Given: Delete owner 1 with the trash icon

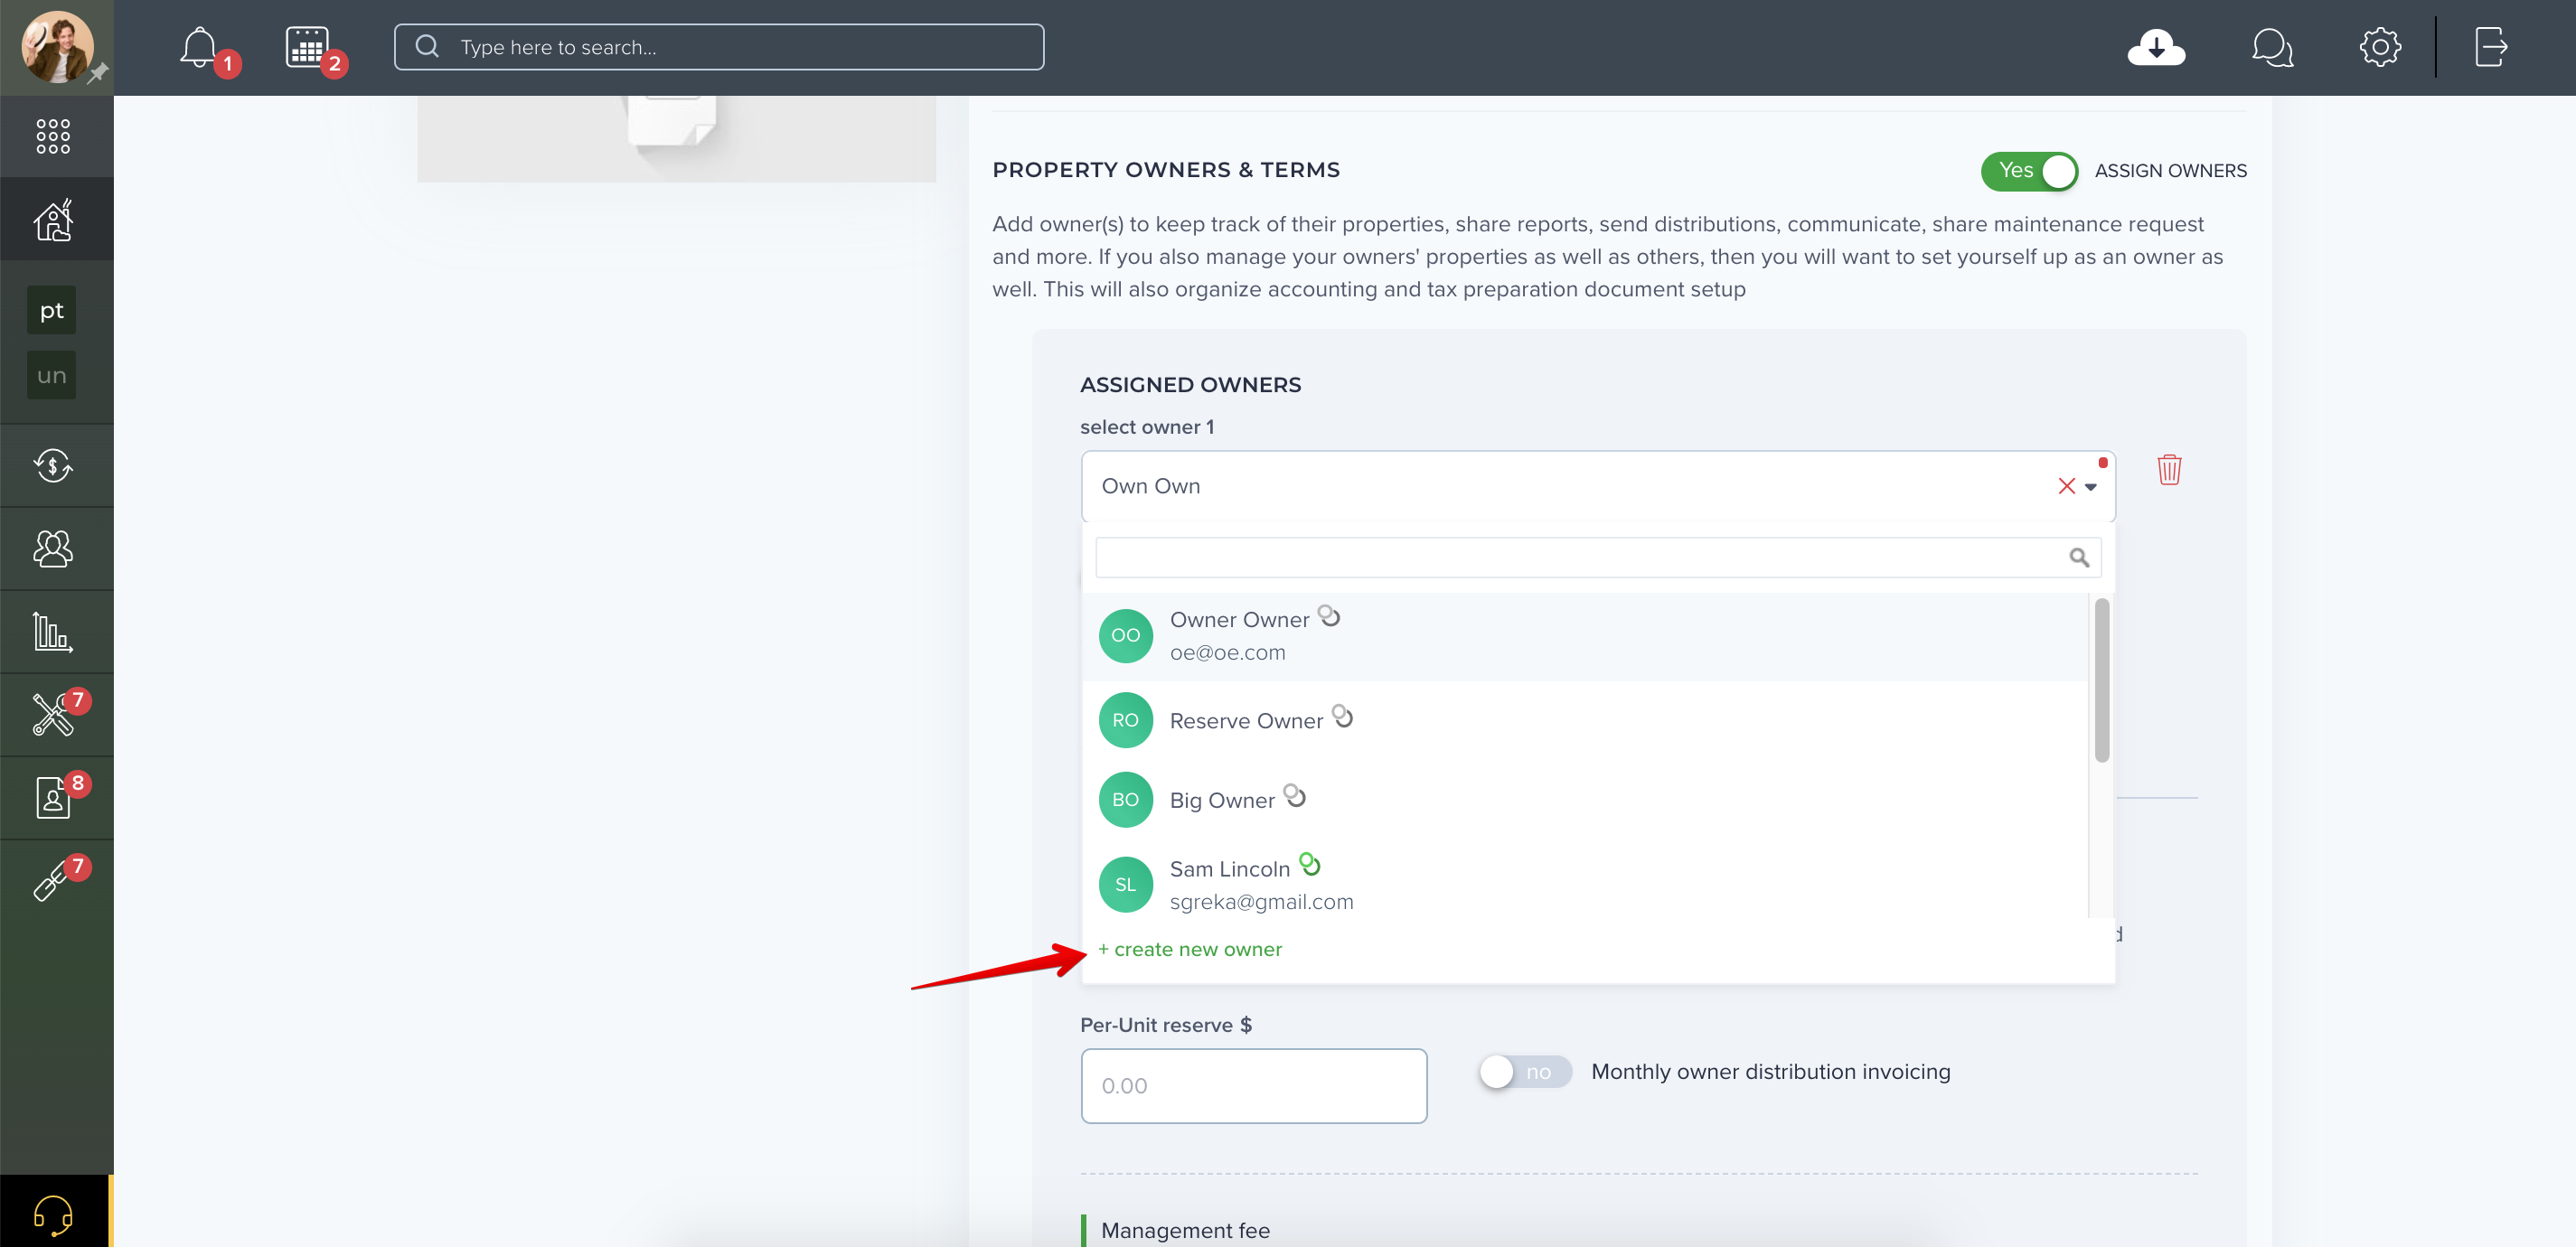Looking at the screenshot, I should (2169, 469).
